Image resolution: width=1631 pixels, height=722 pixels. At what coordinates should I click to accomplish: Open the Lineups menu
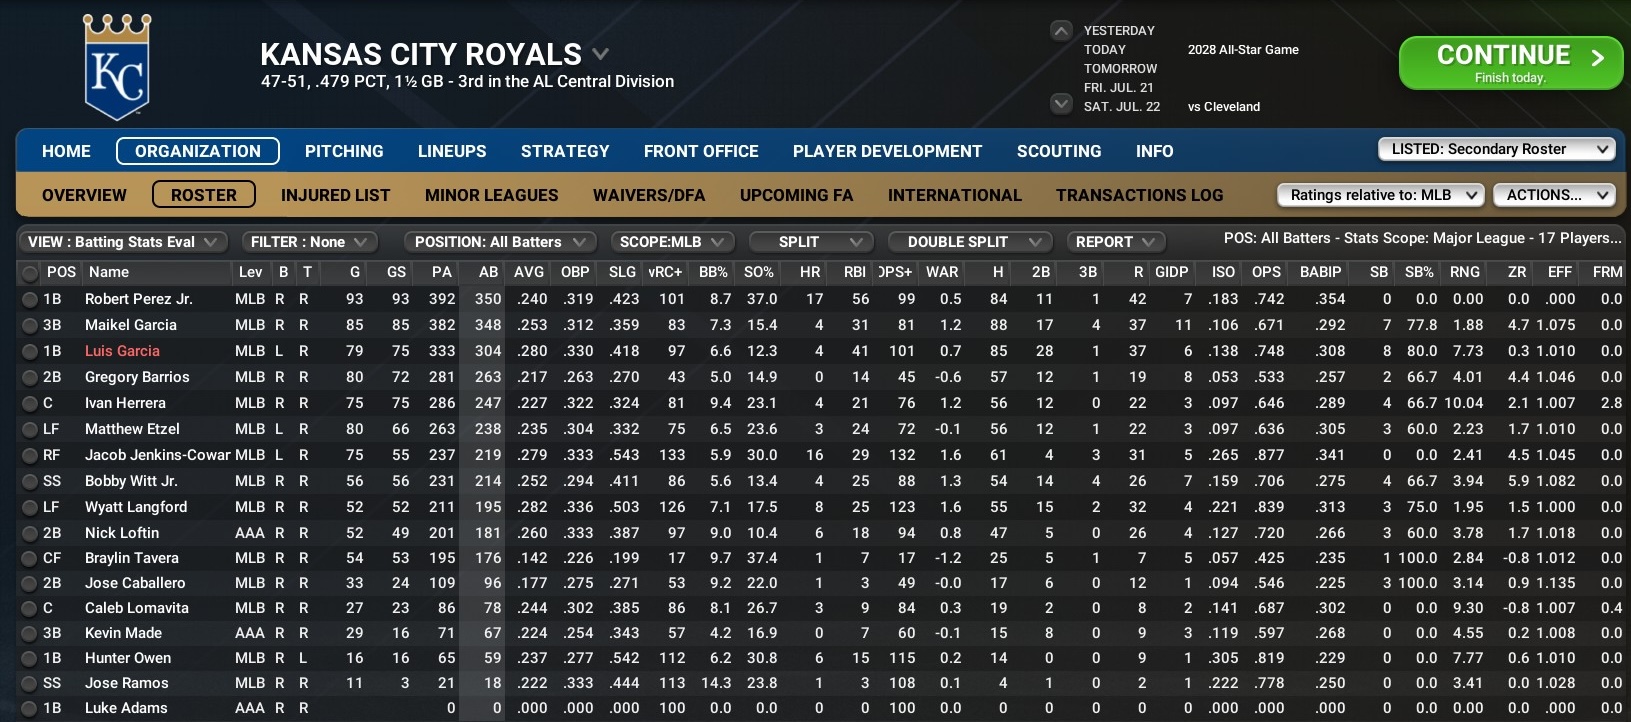point(452,151)
